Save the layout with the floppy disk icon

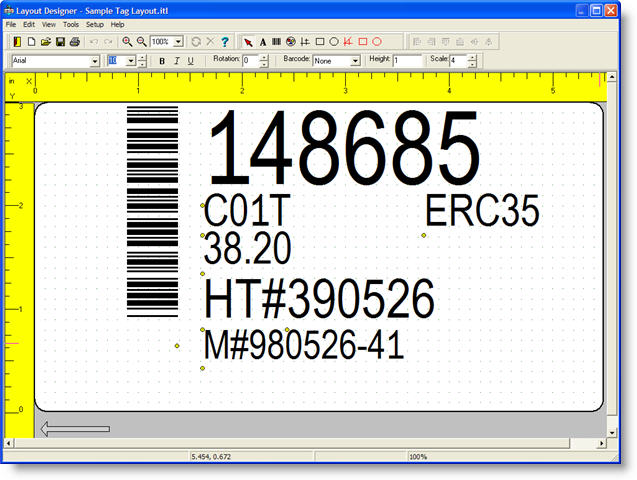[61, 41]
